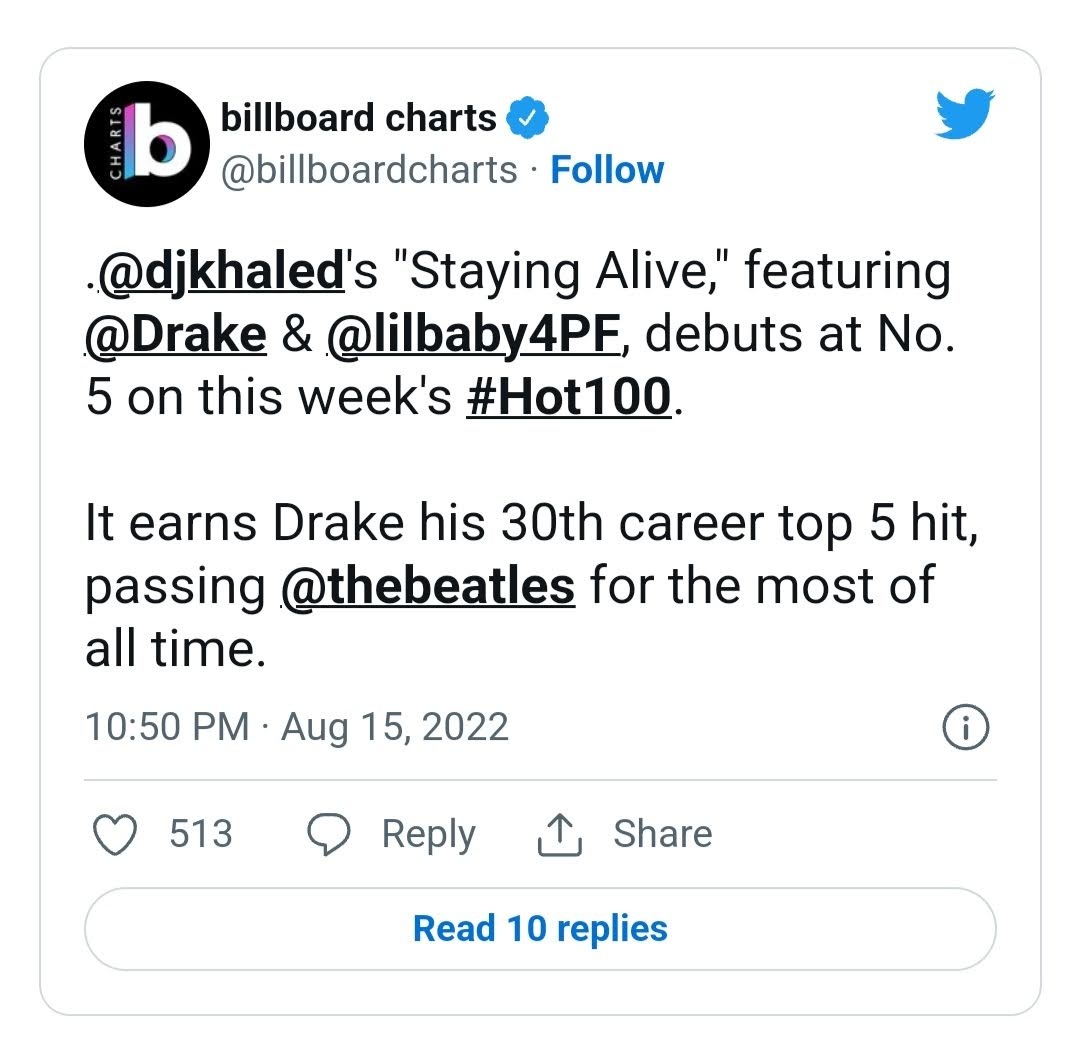Open the @thebeatles mention
The image size is (1080, 1064).
pyautogui.click(x=427, y=586)
